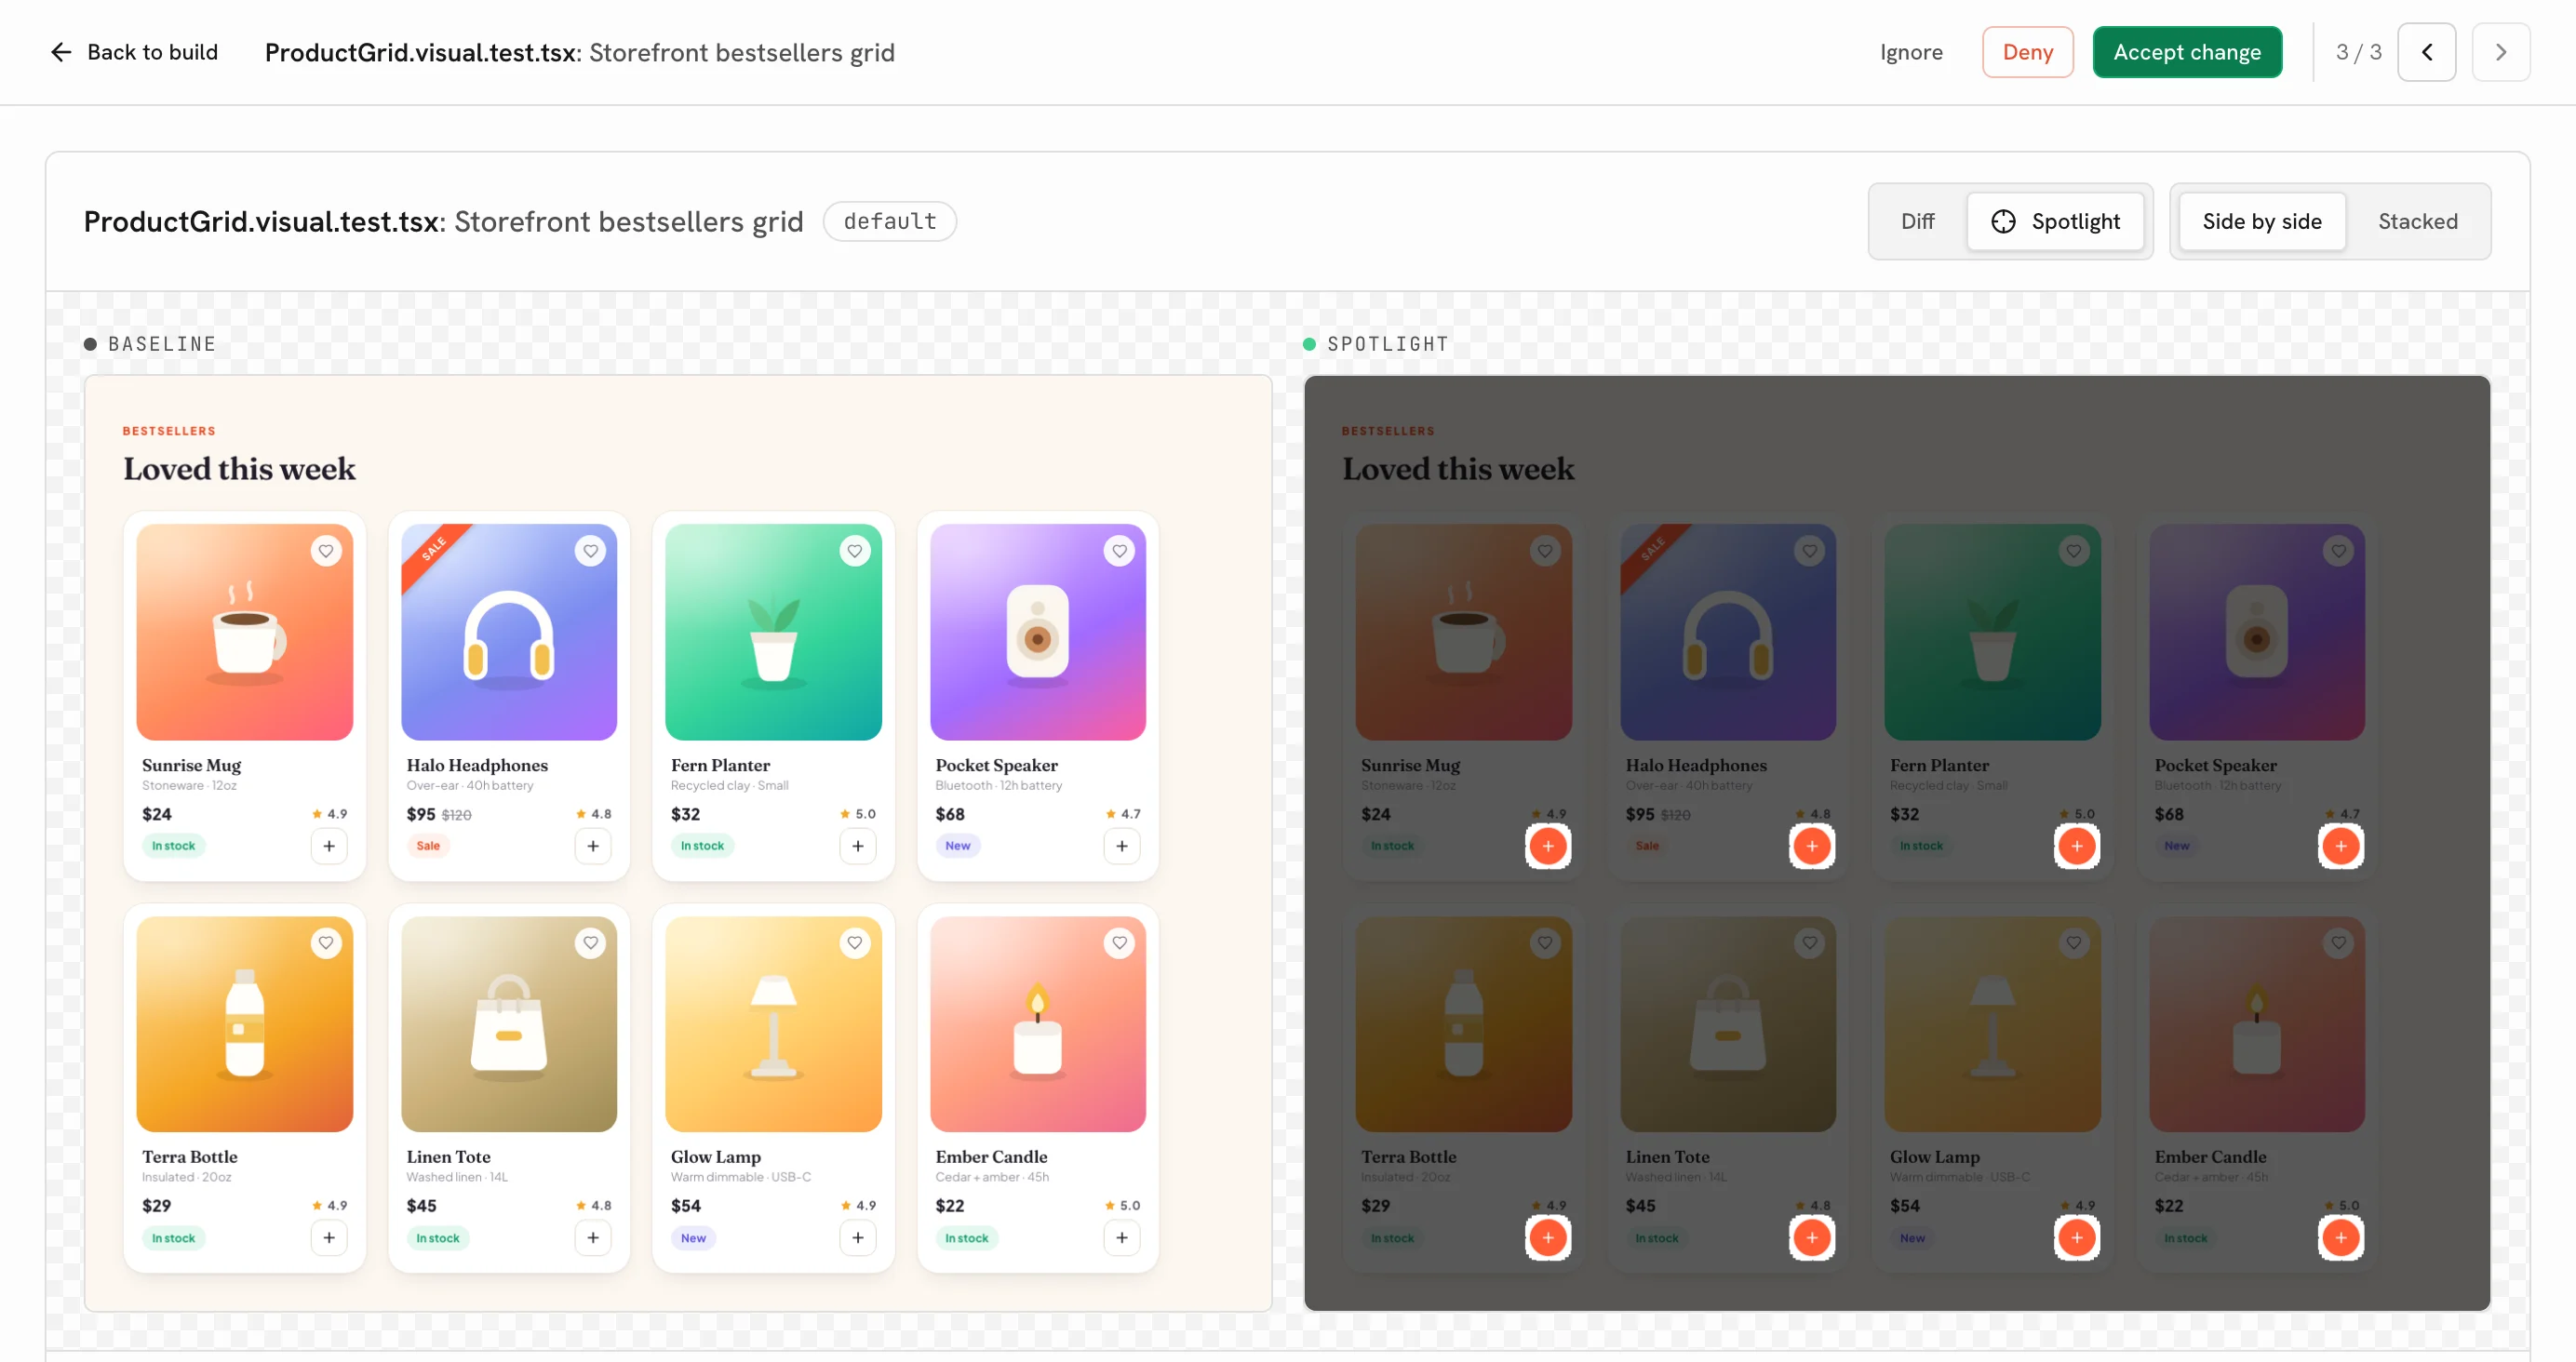Add baseline Glow Lamp with plus button
Screen dimensions: 2576x1362
point(858,1238)
